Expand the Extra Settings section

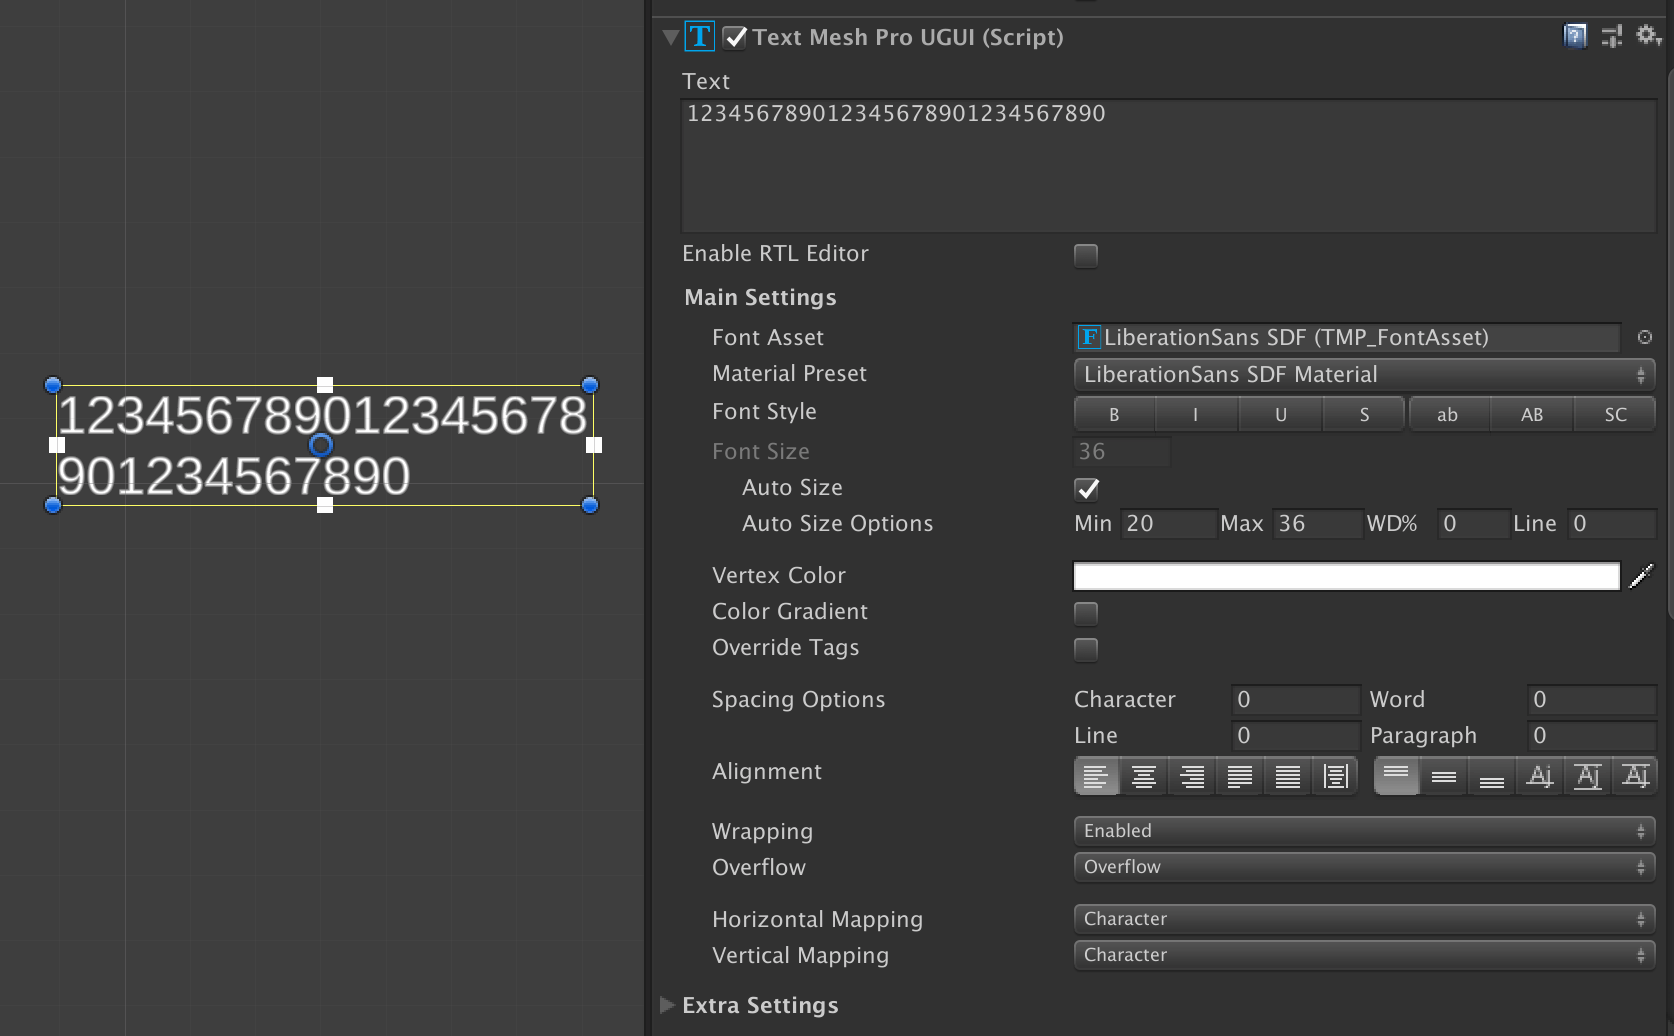(x=668, y=1005)
